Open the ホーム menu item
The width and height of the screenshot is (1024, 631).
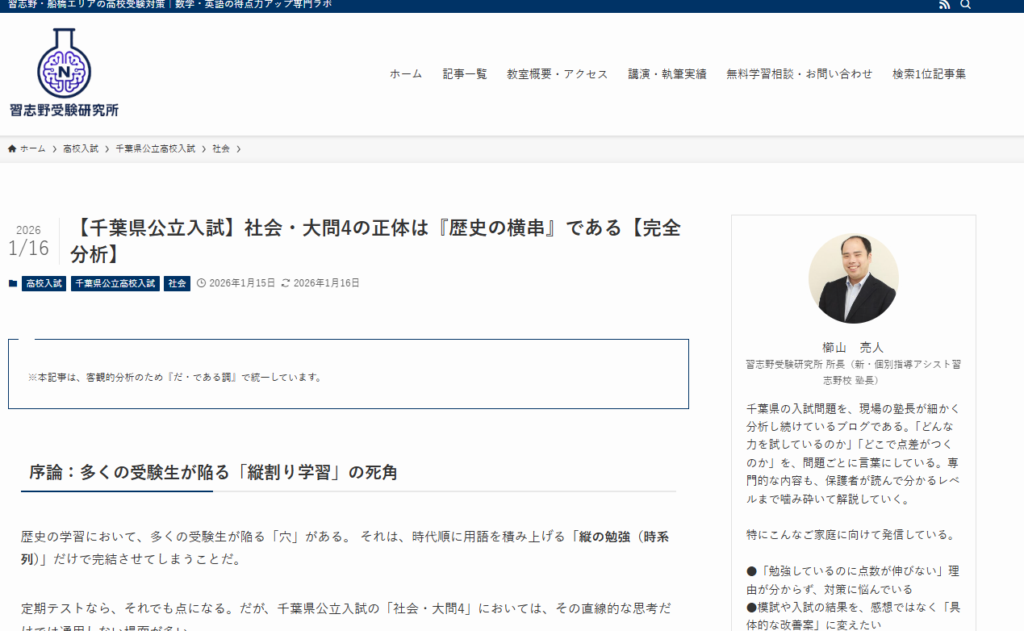click(406, 74)
